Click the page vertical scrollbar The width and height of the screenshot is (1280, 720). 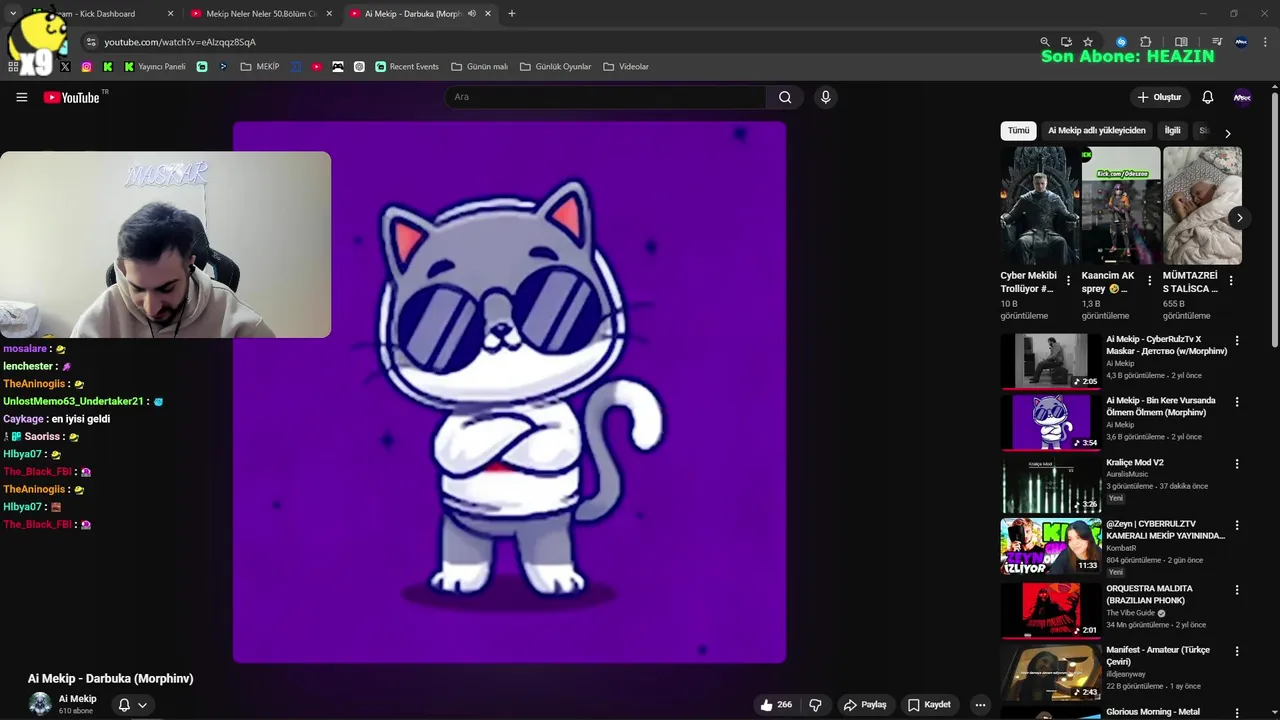click(x=1274, y=220)
